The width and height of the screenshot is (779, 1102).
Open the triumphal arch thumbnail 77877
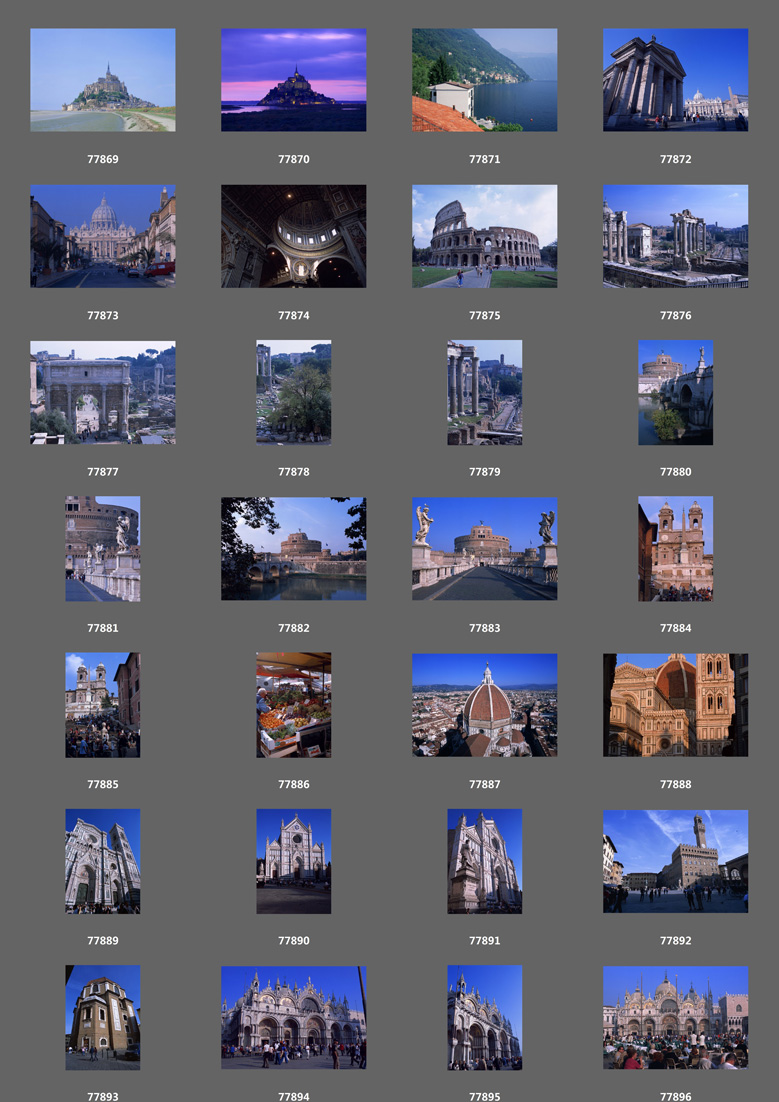pos(103,392)
